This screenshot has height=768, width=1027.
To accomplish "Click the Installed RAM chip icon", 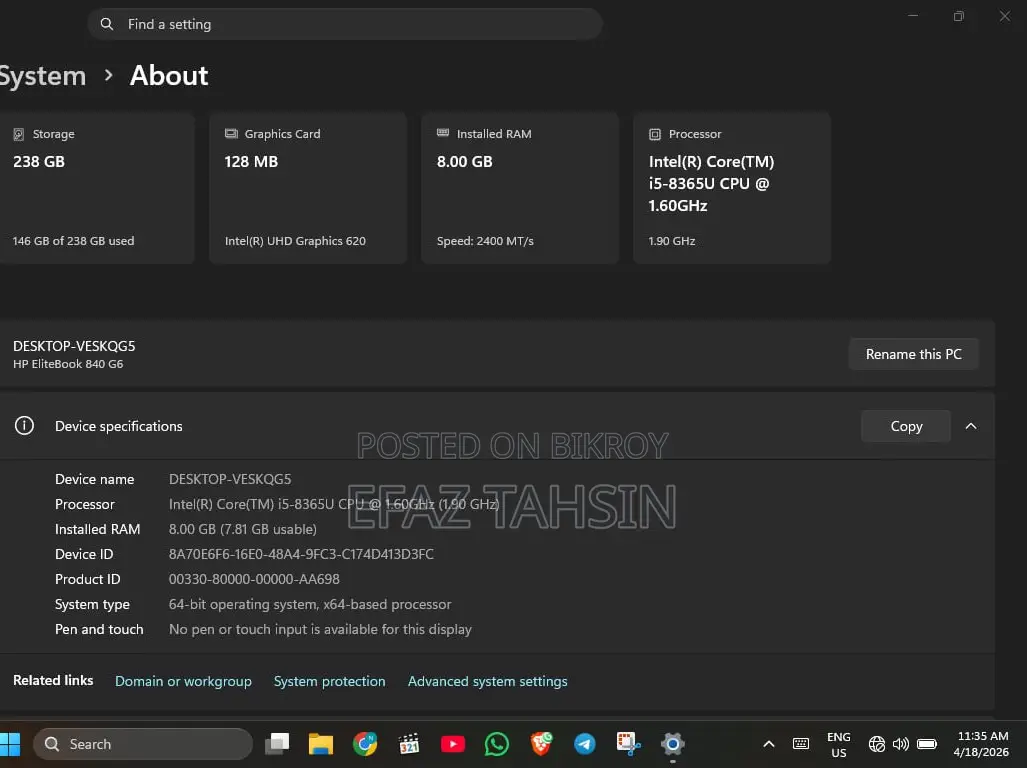I will (443, 133).
